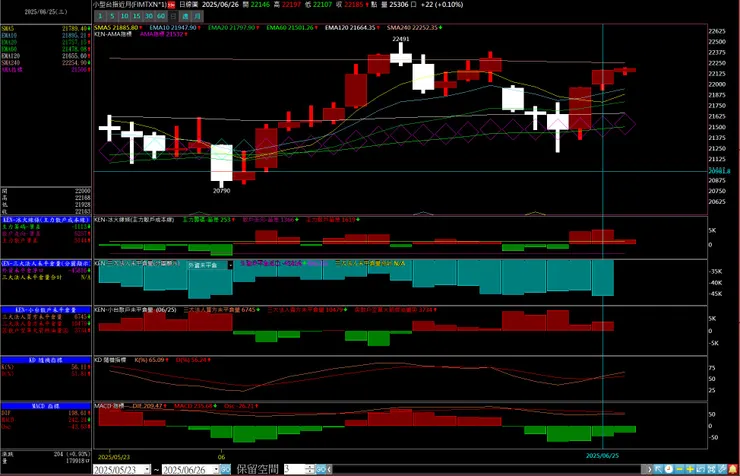Open 外資未平倉 dropdown in institutional panel
The width and height of the screenshot is (740, 476).
click(x=230, y=265)
